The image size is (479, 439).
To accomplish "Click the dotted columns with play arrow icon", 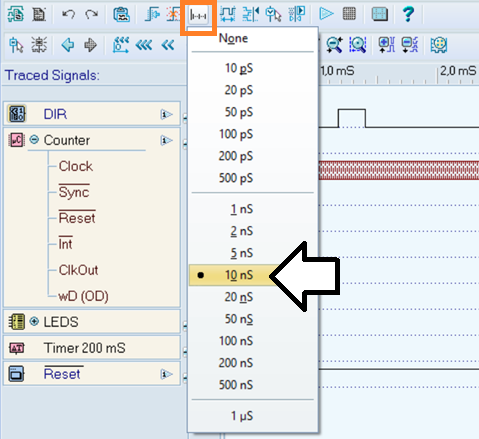I will pos(297,14).
